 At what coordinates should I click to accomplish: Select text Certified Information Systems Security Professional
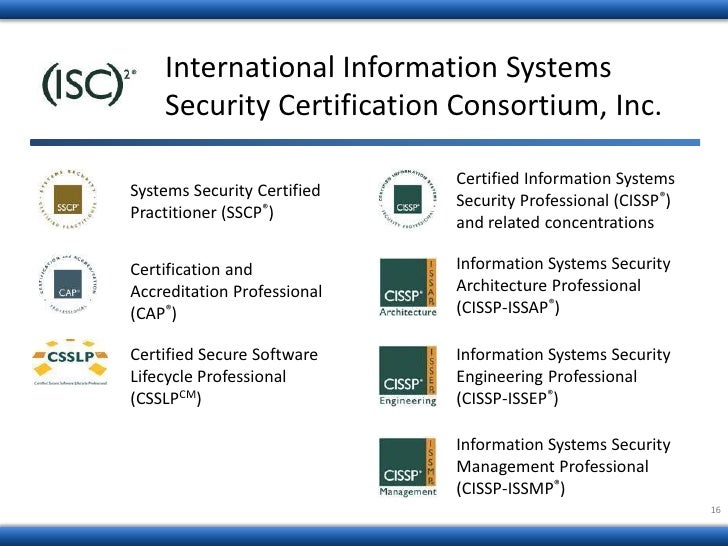click(566, 200)
